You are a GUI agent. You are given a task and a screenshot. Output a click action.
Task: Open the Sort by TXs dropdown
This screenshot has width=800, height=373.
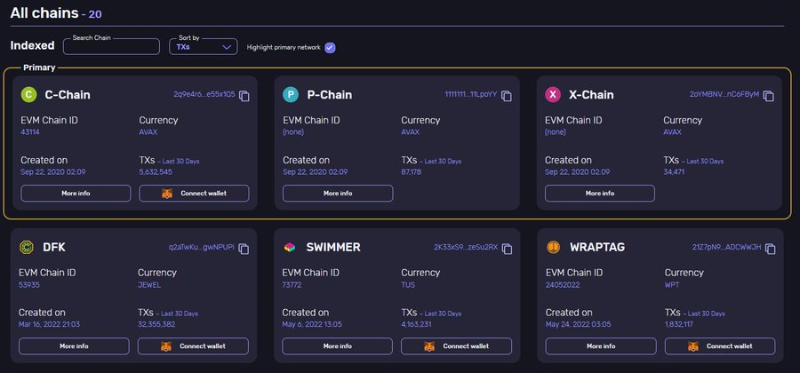[x=203, y=46]
